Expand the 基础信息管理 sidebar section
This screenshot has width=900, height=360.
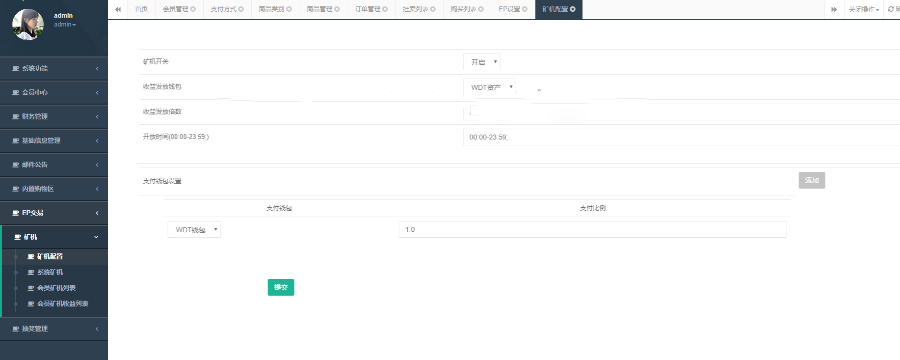tap(54, 141)
